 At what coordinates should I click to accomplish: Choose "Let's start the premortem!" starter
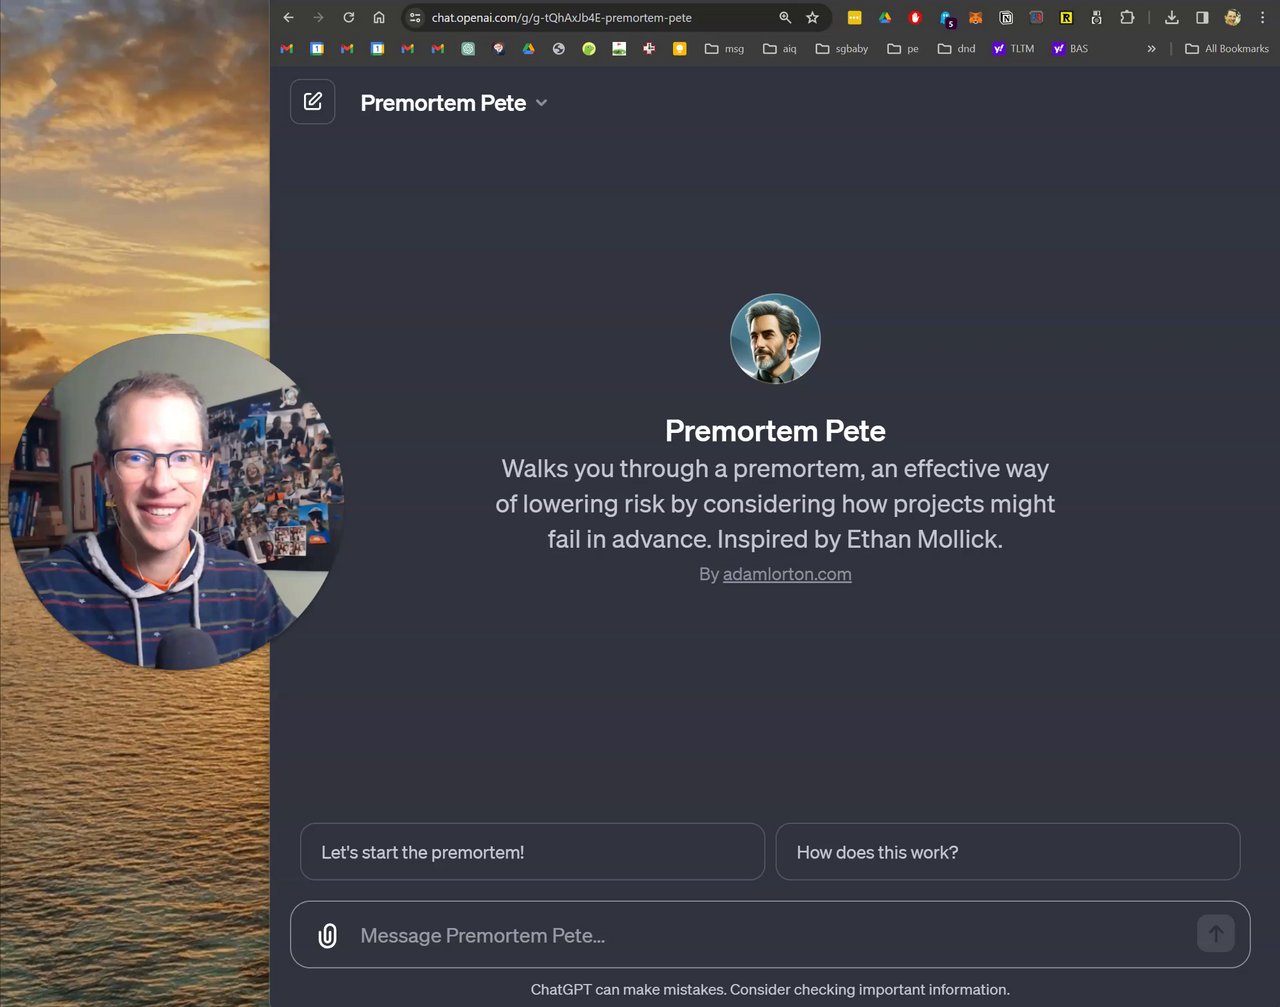532,852
